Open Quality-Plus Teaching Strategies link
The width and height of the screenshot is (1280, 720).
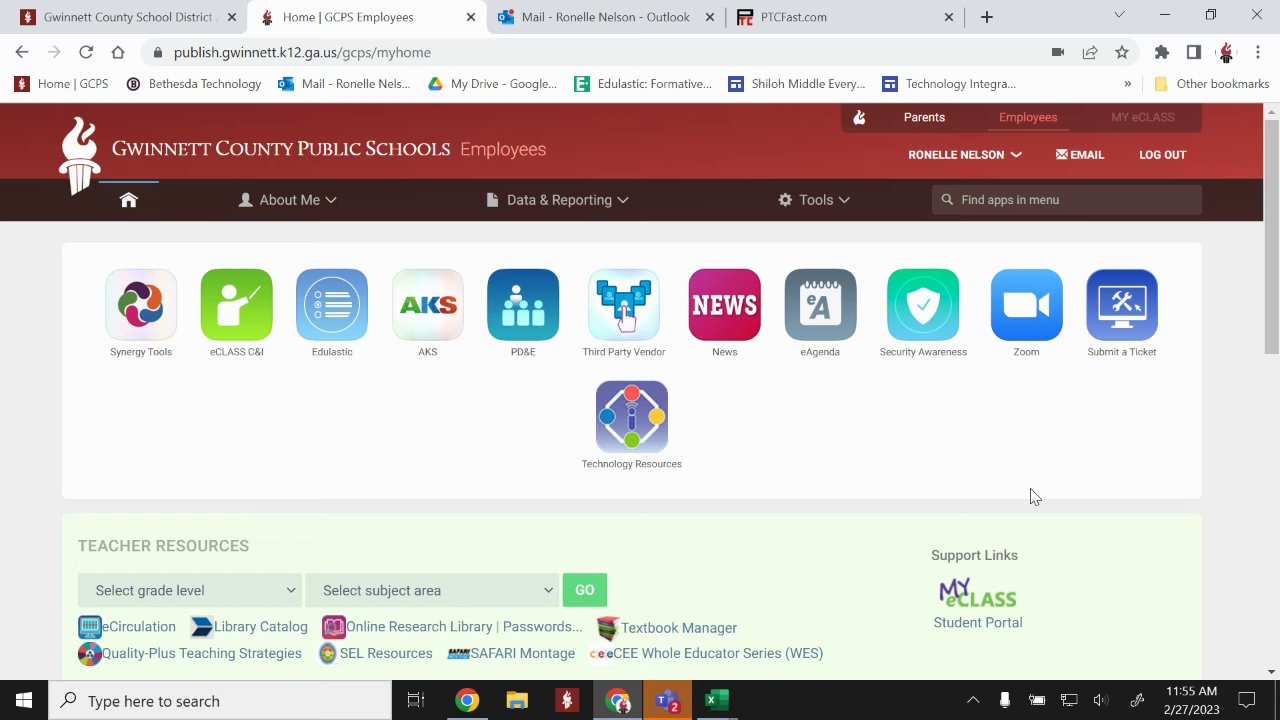pos(190,653)
